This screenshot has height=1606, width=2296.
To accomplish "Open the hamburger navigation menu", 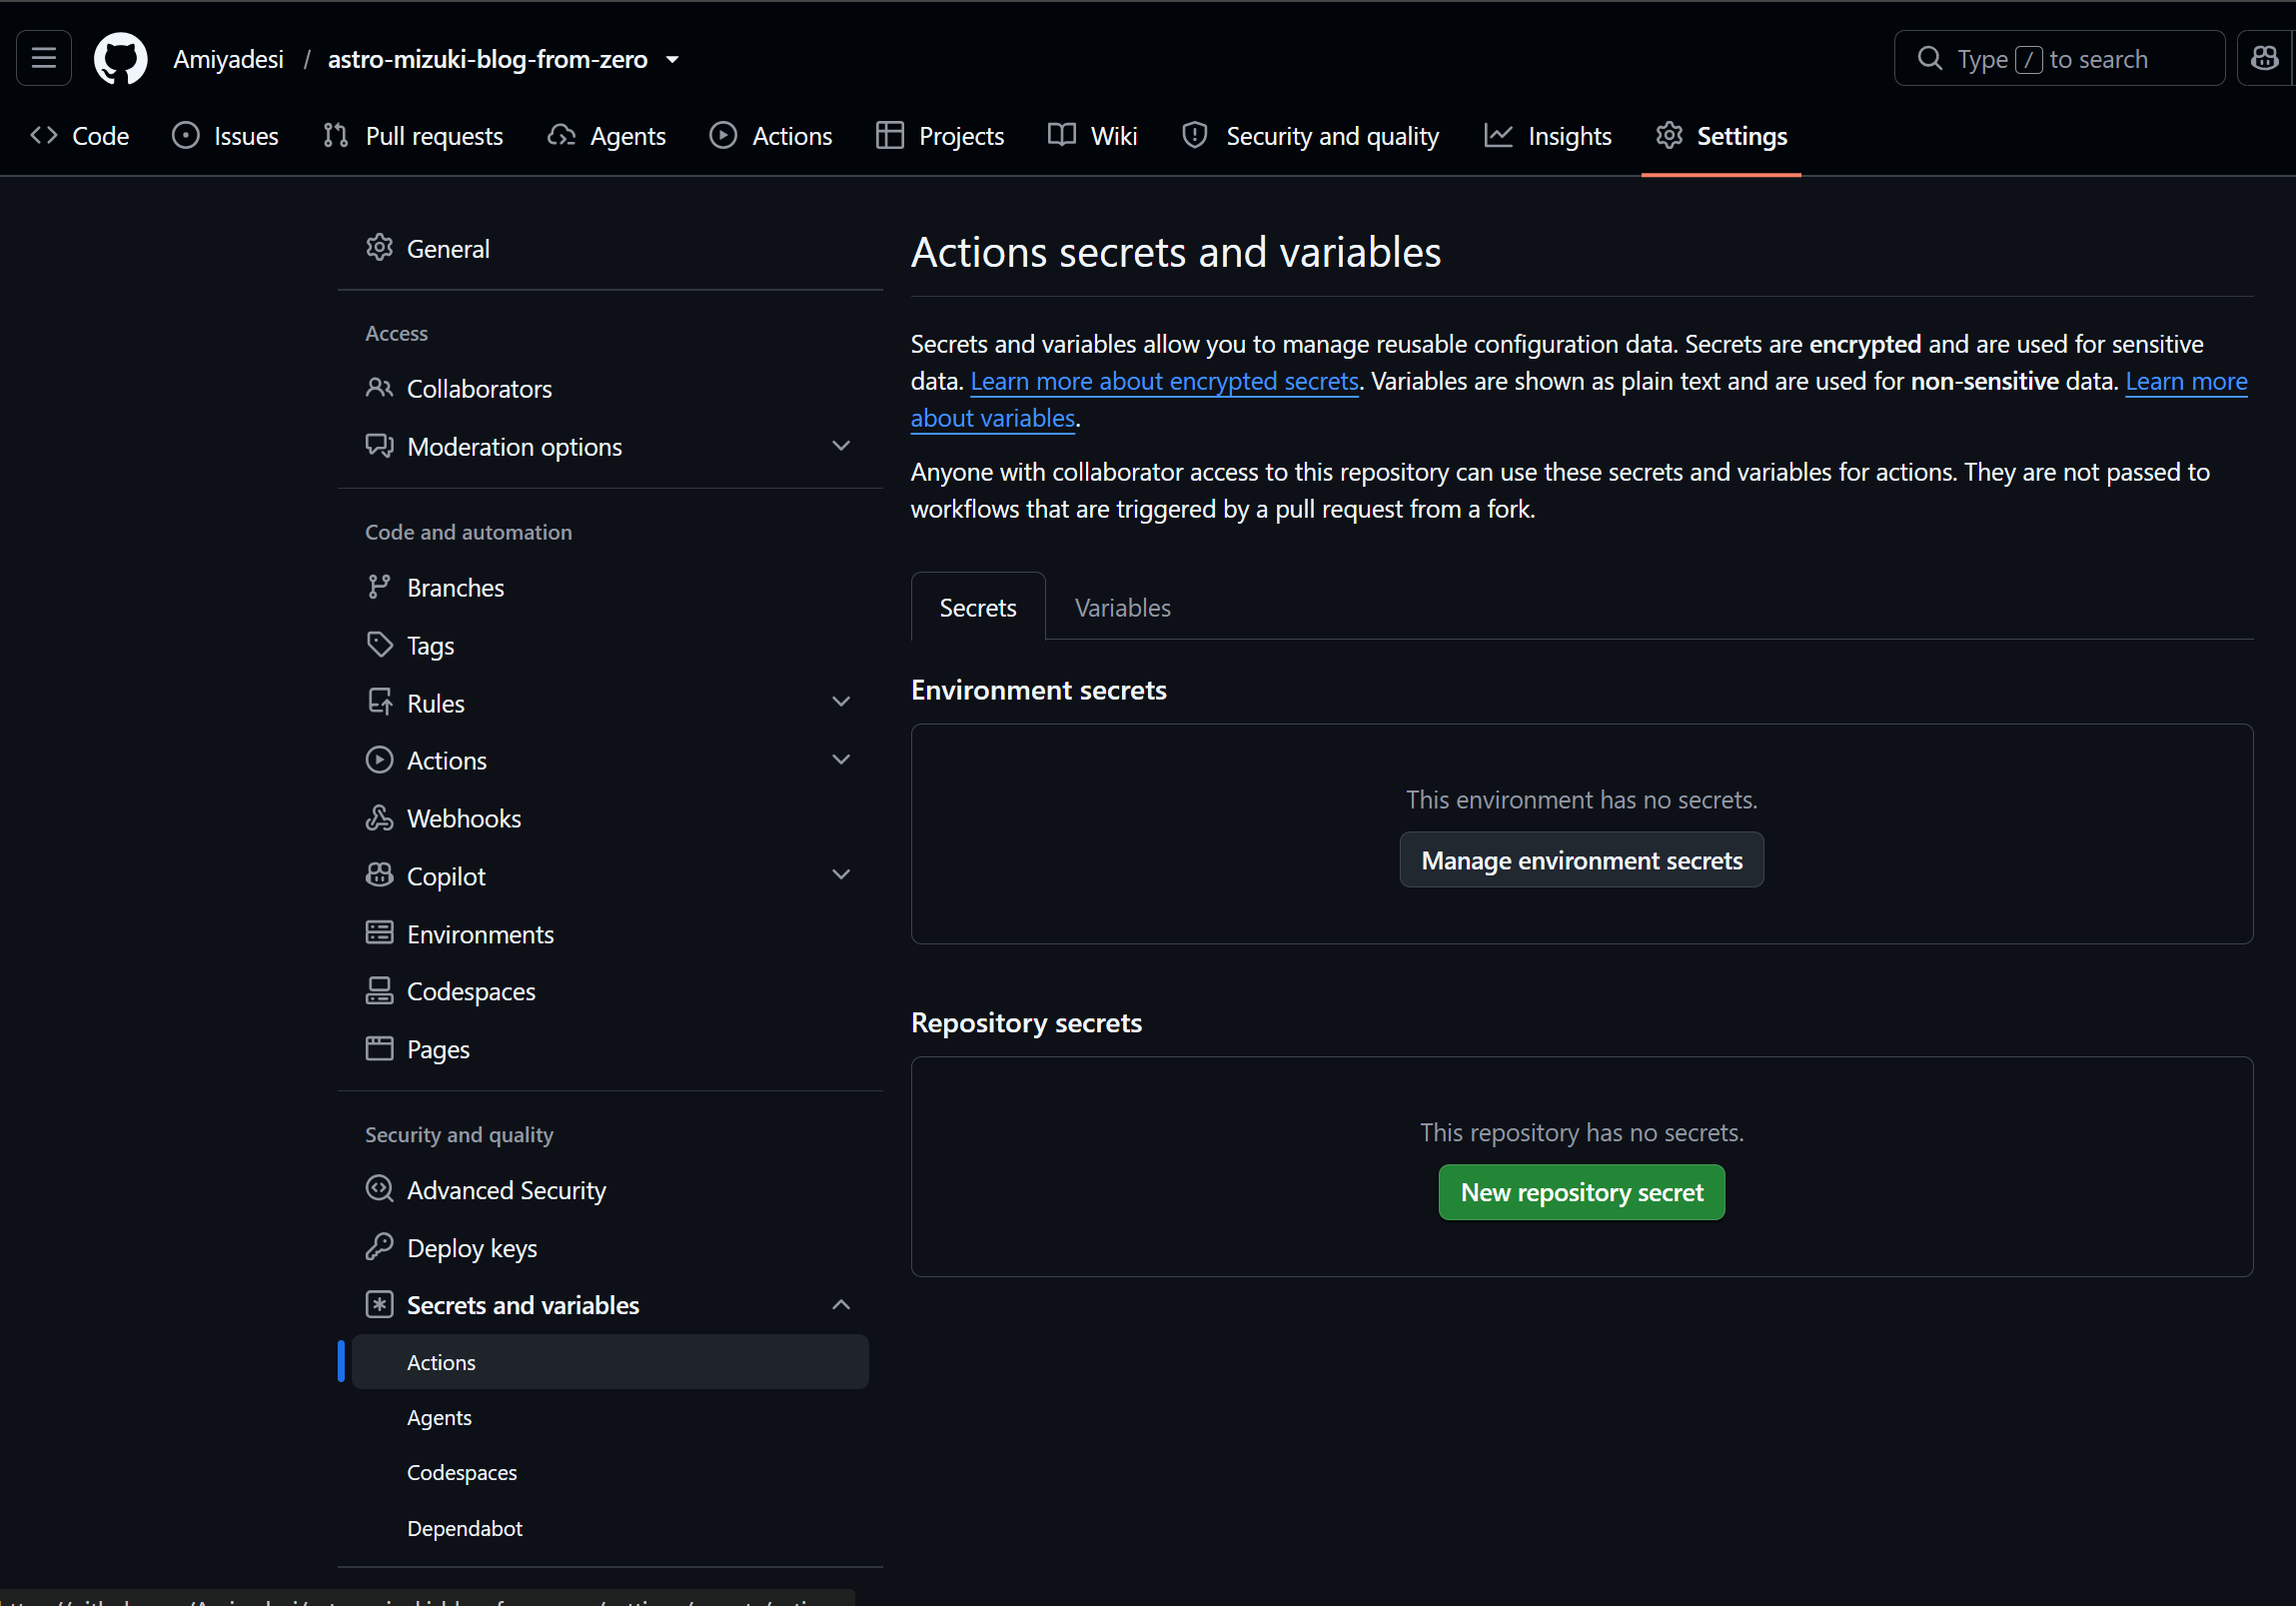I will click(x=44, y=59).
